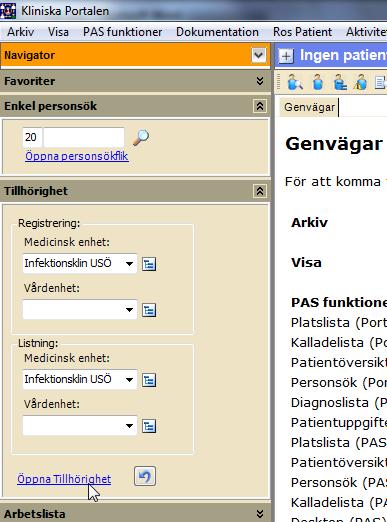This screenshot has width=387, height=522.
Task: Collapse the Enkel personsök panel
Action: 260,106
